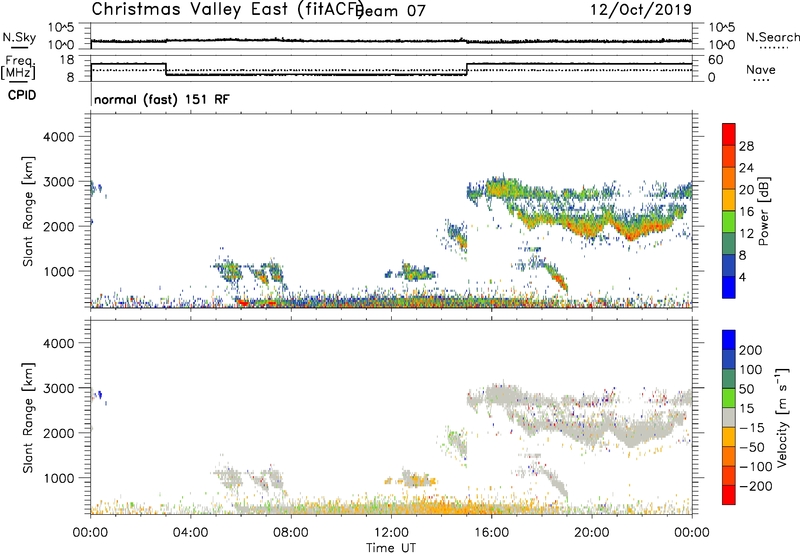Viewport: 800px width, 554px height.
Task: Select "3000" on the power panel axis
Action: [x=59, y=182]
